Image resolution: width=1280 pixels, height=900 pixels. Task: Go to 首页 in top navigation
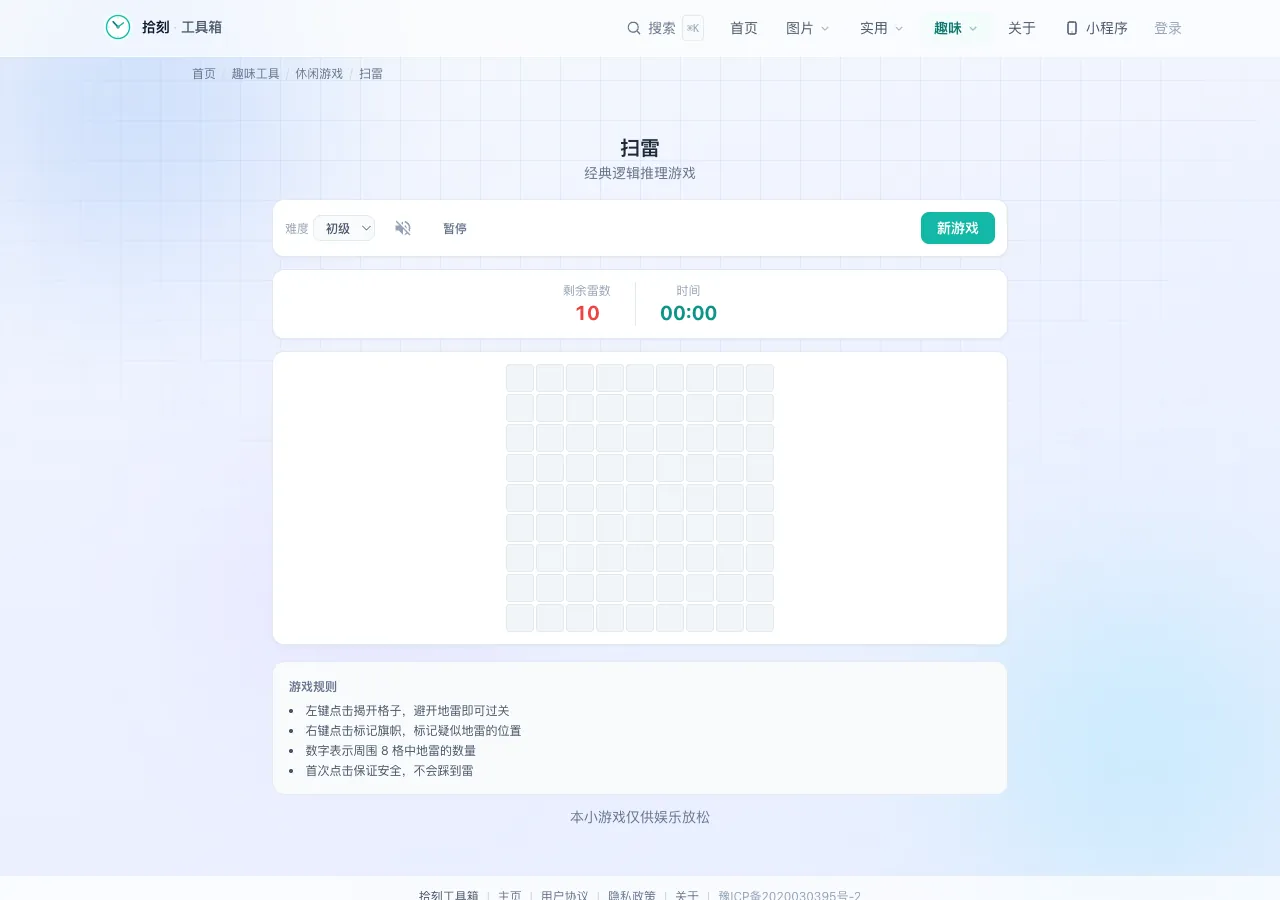pyautogui.click(x=744, y=28)
